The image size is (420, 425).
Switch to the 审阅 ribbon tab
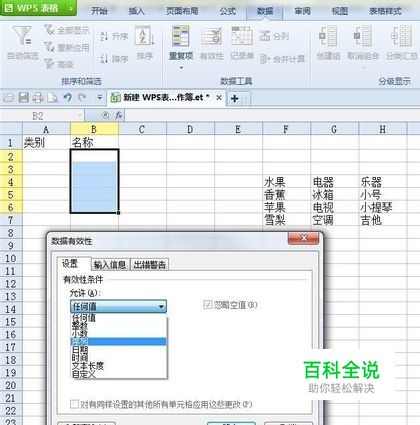[302, 11]
